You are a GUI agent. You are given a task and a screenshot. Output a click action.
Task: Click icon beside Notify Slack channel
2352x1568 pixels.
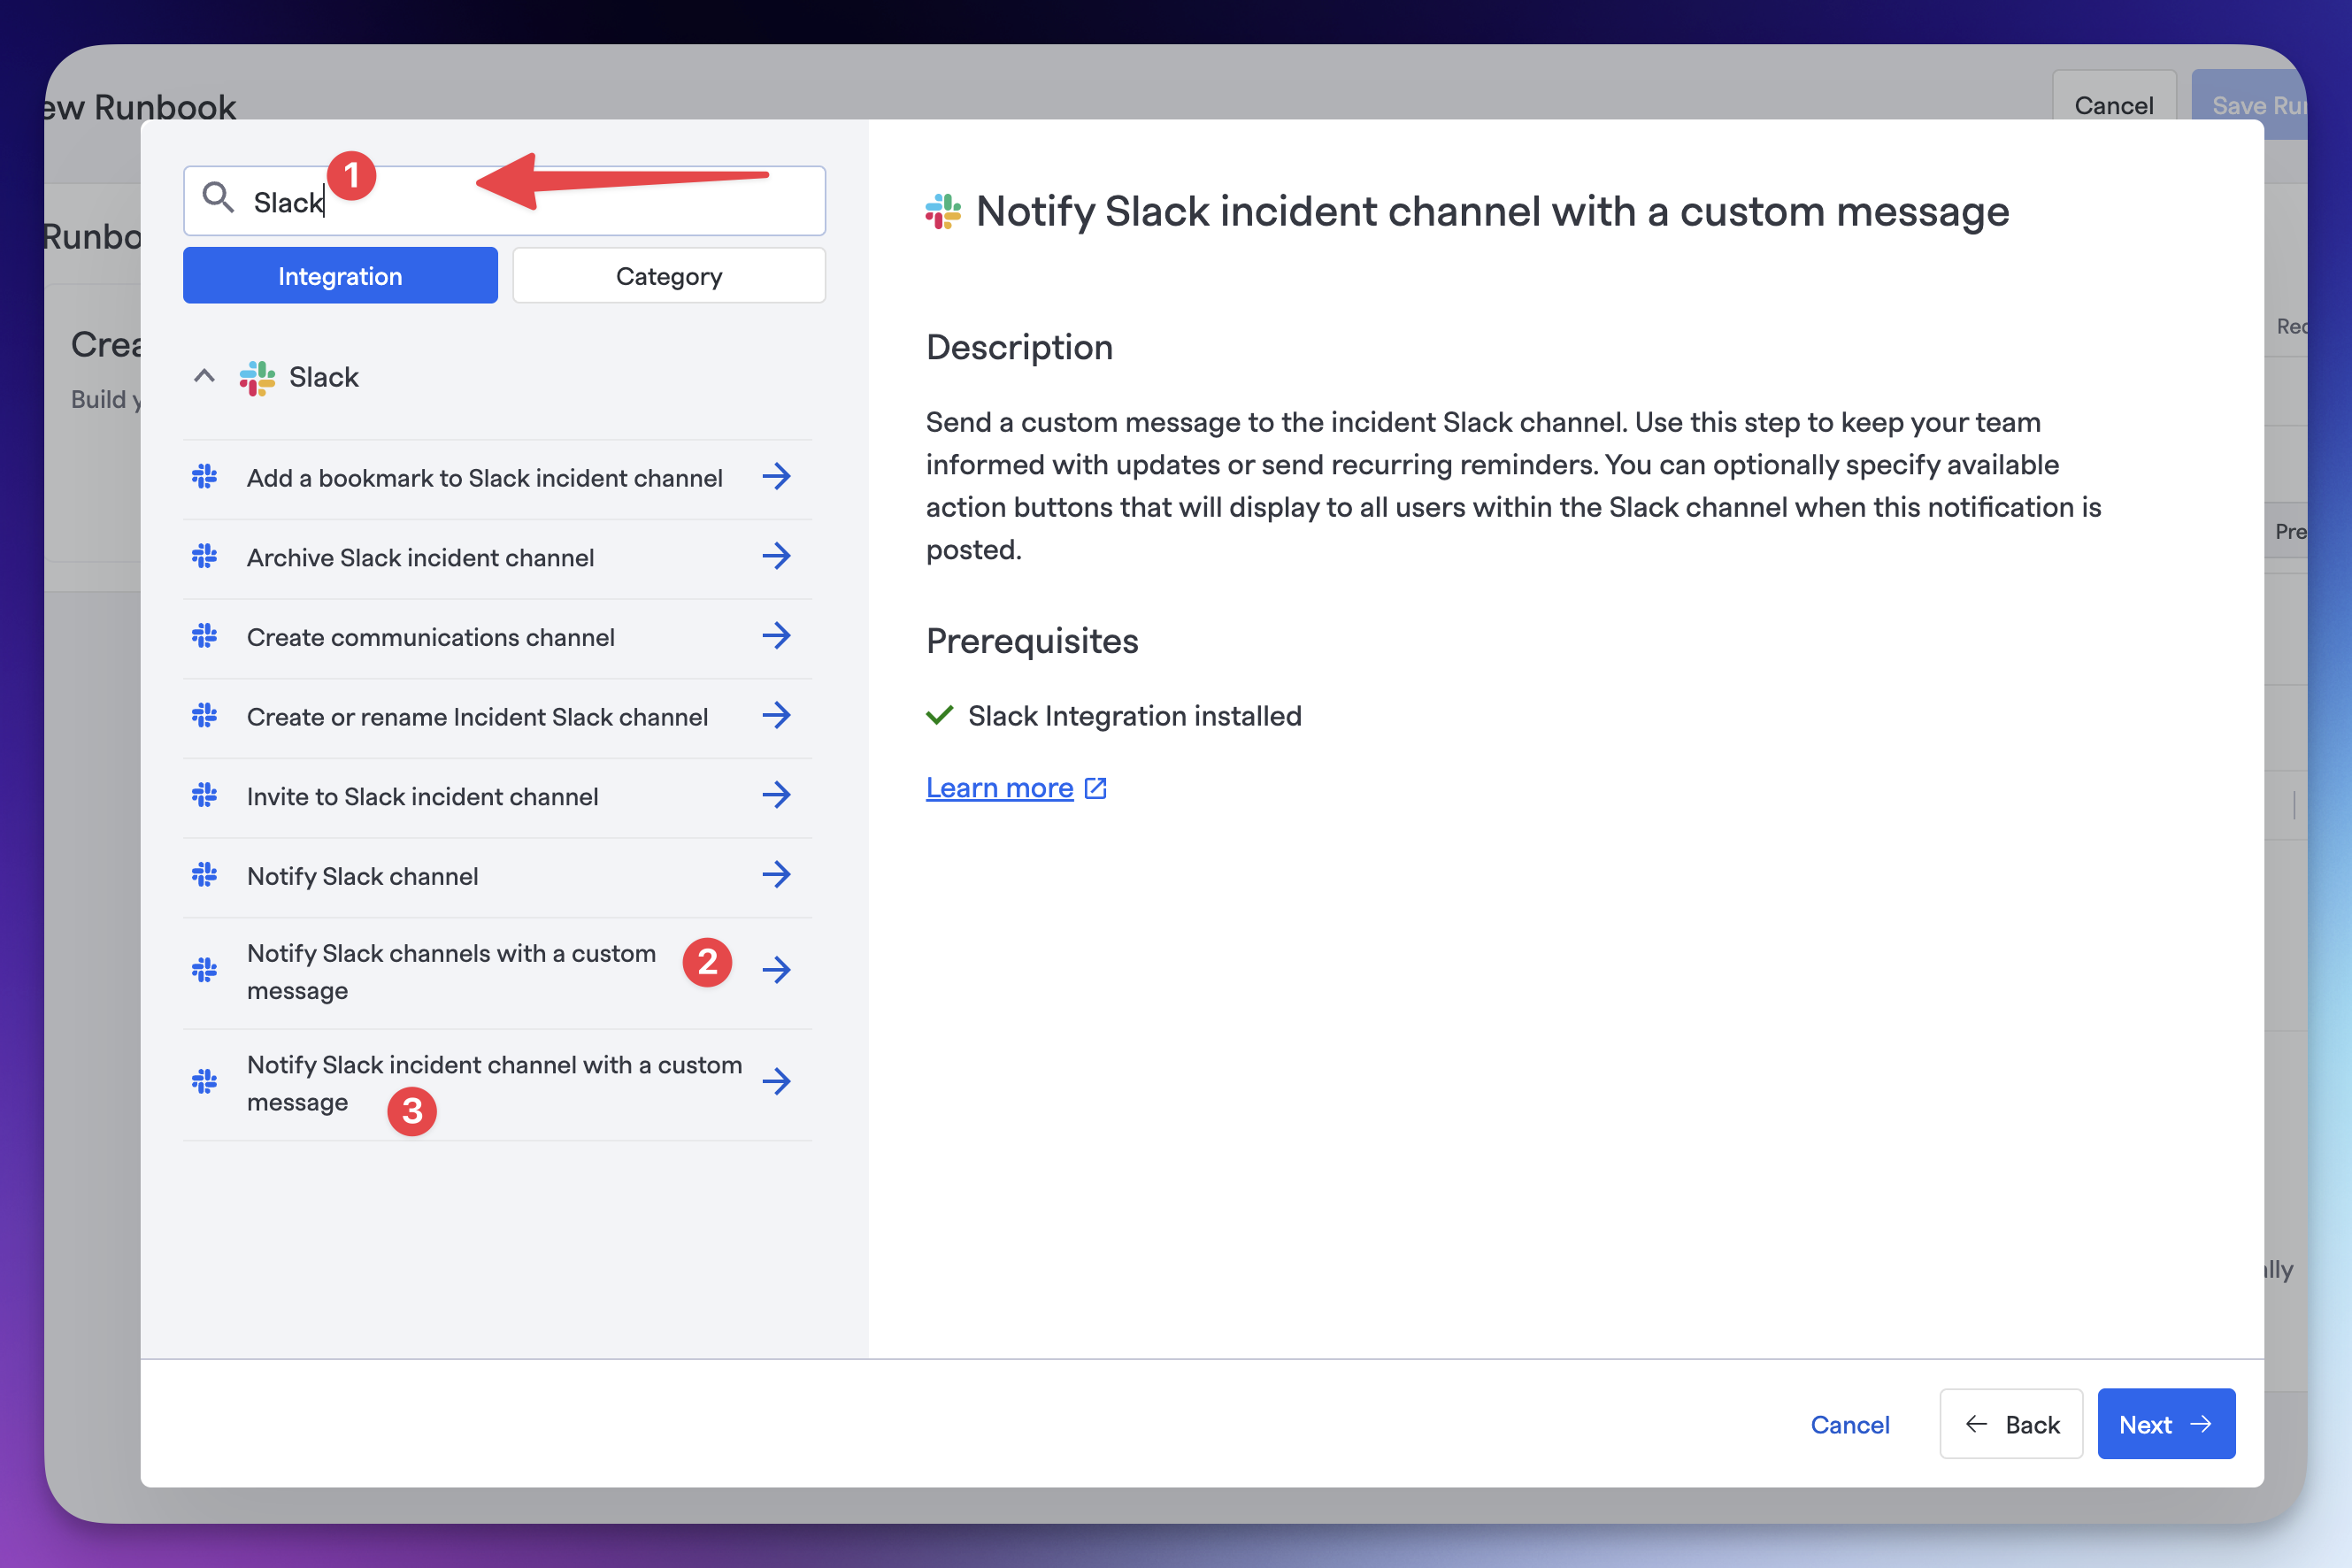205,875
